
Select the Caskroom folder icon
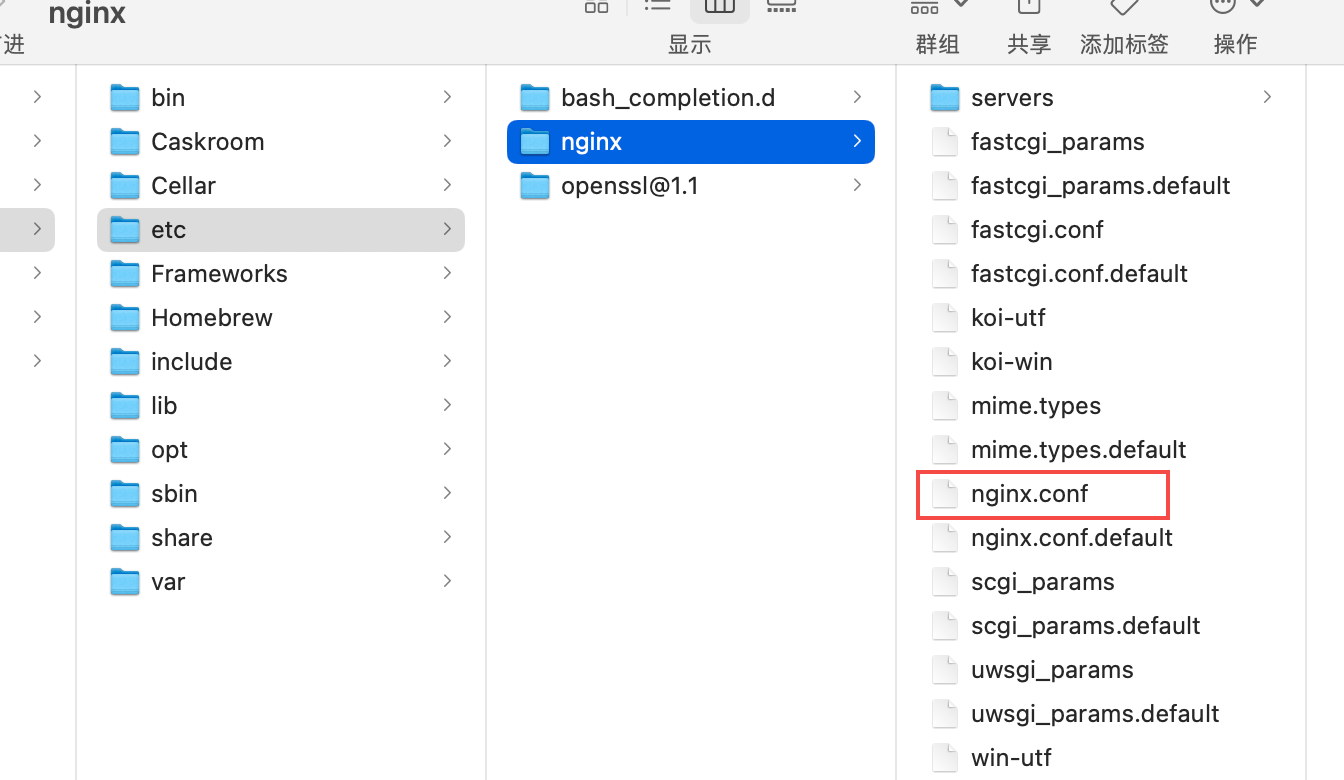pyautogui.click(x=125, y=141)
